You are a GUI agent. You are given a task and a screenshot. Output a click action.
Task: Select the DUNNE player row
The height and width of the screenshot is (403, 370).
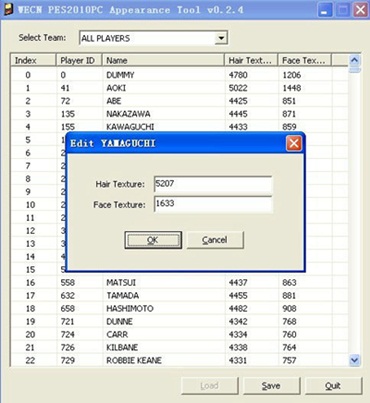coord(179,322)
